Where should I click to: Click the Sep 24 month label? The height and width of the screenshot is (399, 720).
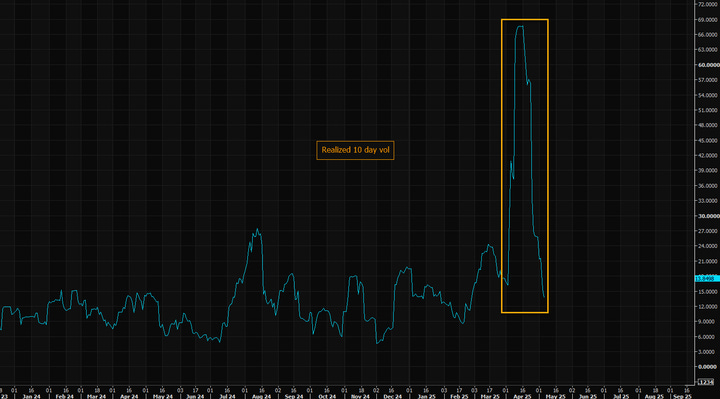294,396
